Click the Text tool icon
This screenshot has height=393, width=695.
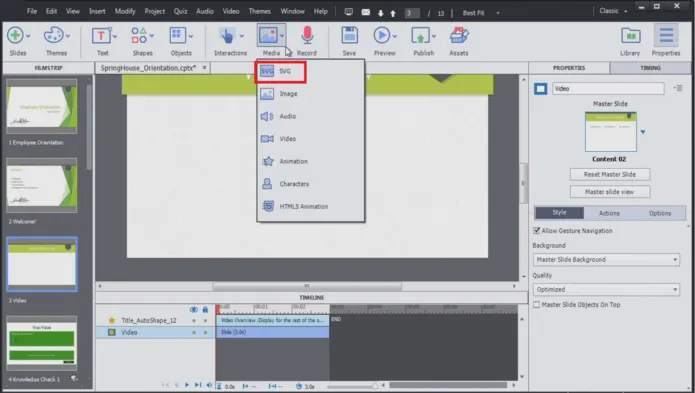pyautogui.click(x=101, y=36)
